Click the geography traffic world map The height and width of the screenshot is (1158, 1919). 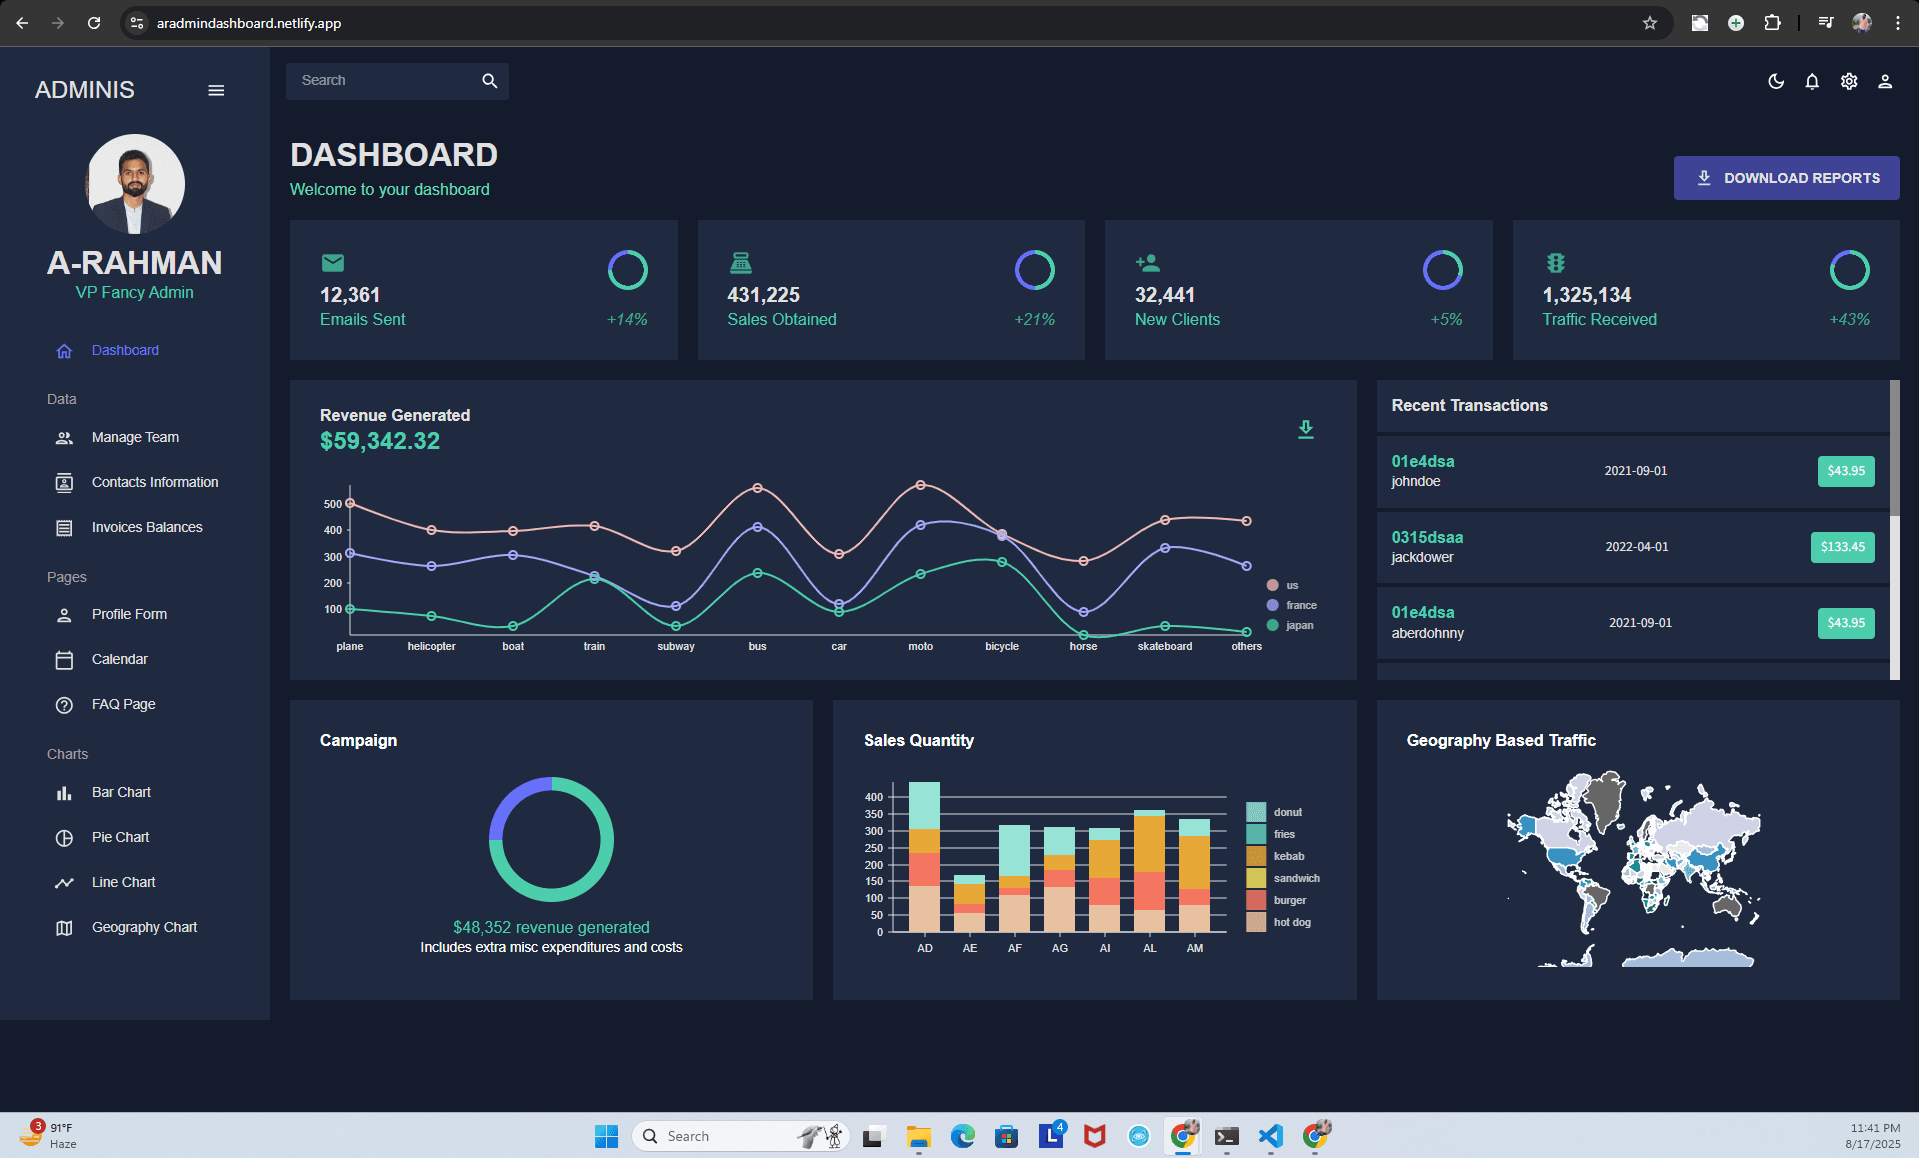[x=1634, y=868]
